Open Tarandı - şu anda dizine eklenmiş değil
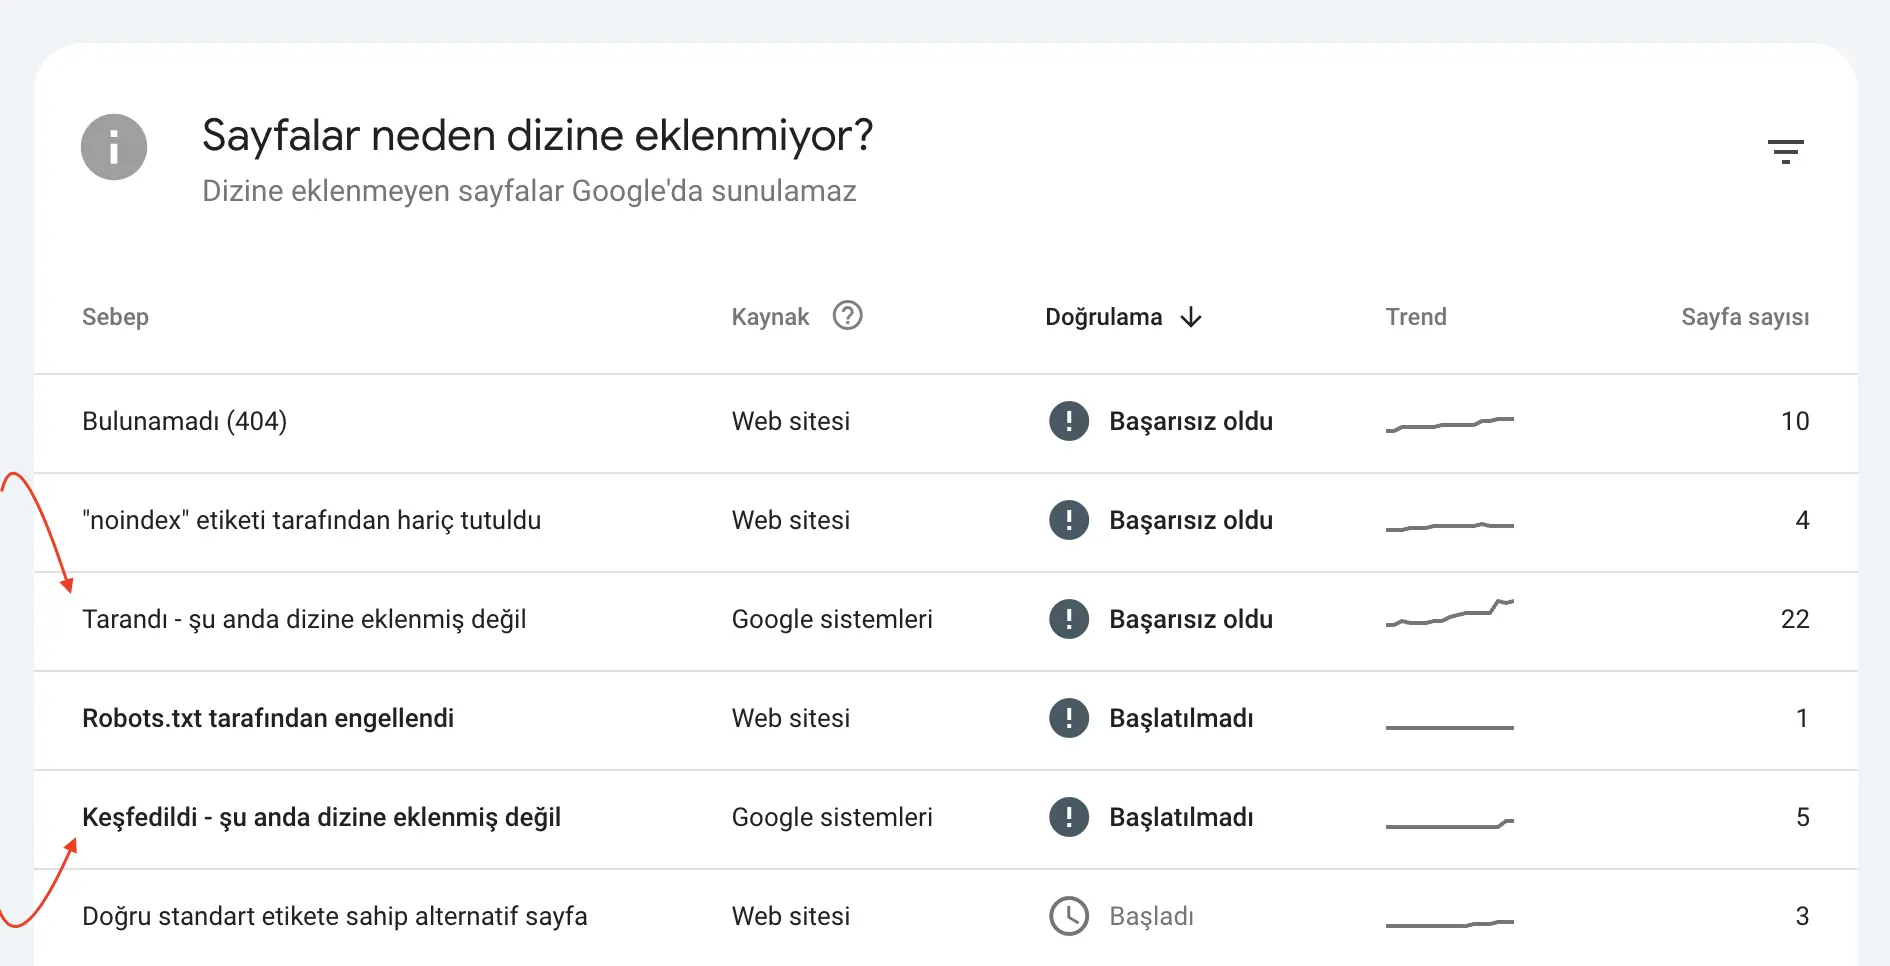The width and height of the screenshot is (1890, 966). [x=946, y=621]
